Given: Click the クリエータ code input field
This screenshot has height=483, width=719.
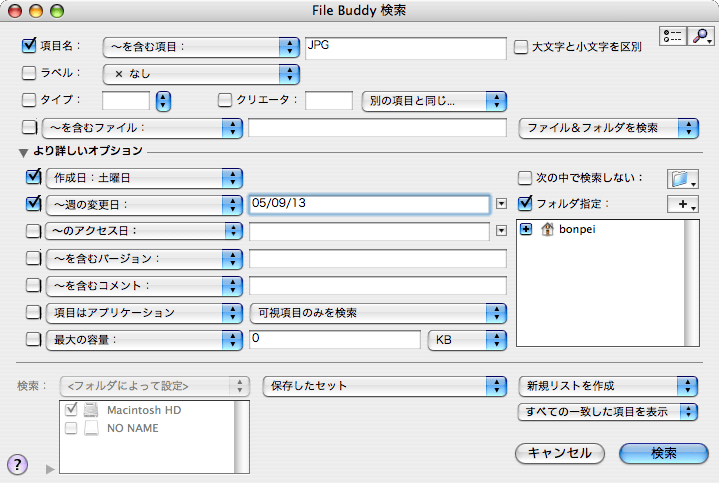Looking at the screenshot, I should pyautogui.click(x=329, y=100).
